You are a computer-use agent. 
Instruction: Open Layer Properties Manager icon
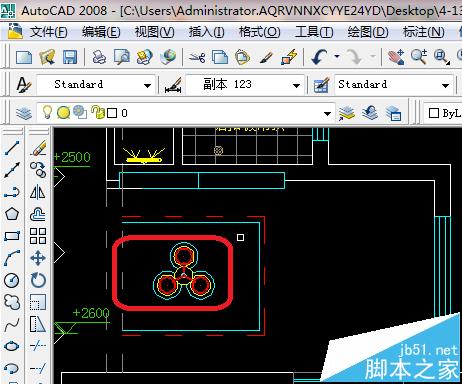24,113
